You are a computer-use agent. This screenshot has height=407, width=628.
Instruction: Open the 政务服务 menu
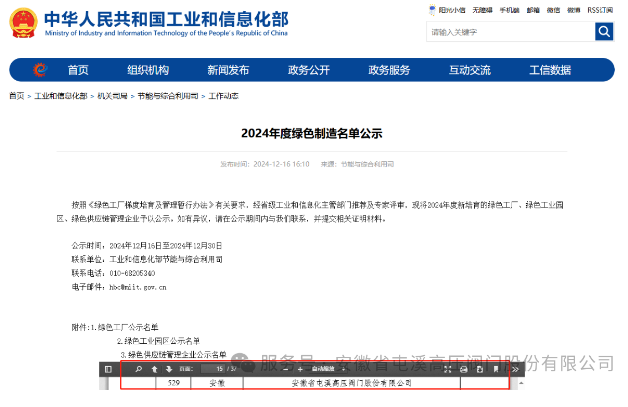389,70
